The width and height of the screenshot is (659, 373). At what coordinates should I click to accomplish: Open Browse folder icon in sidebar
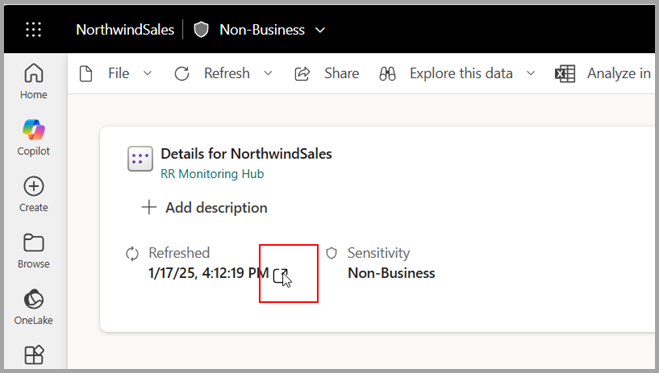coord(33,243)
